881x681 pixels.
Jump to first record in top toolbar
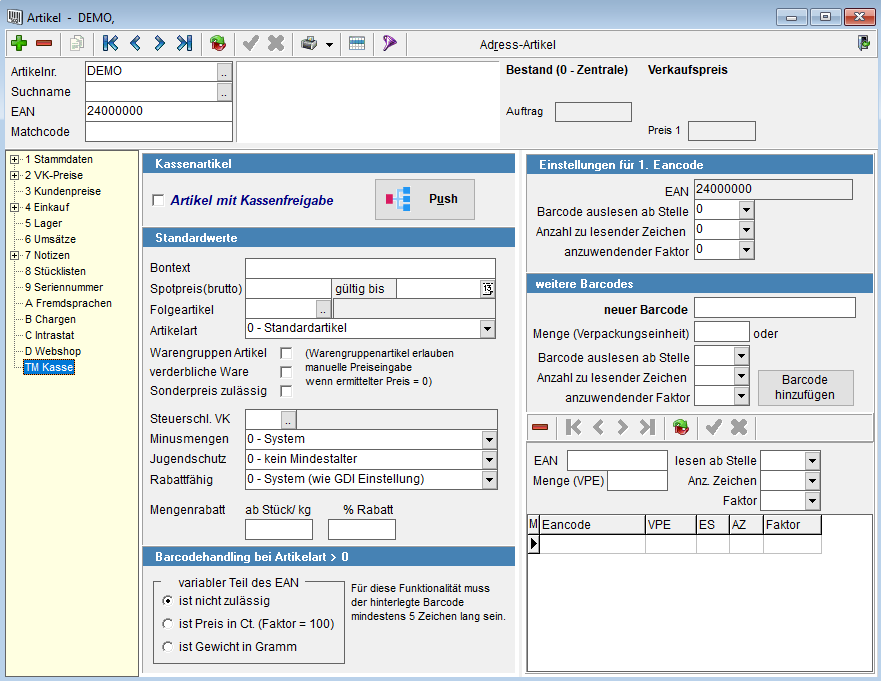tap(110, 43)
